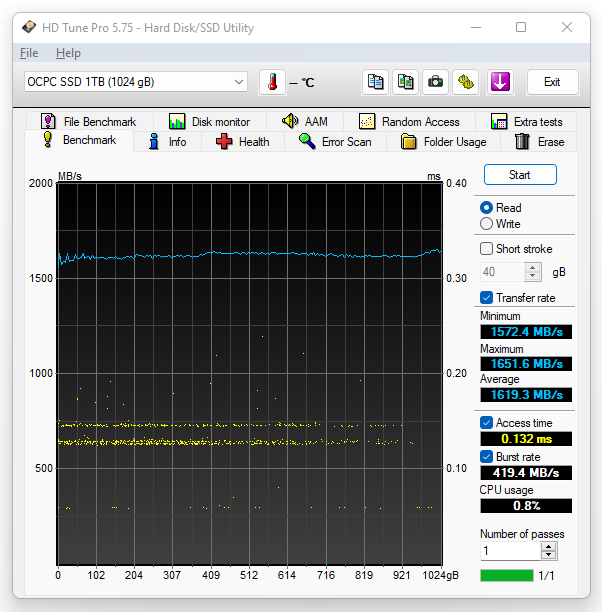
Task: Enable the Short stroke checkbox
Action: 486,249
